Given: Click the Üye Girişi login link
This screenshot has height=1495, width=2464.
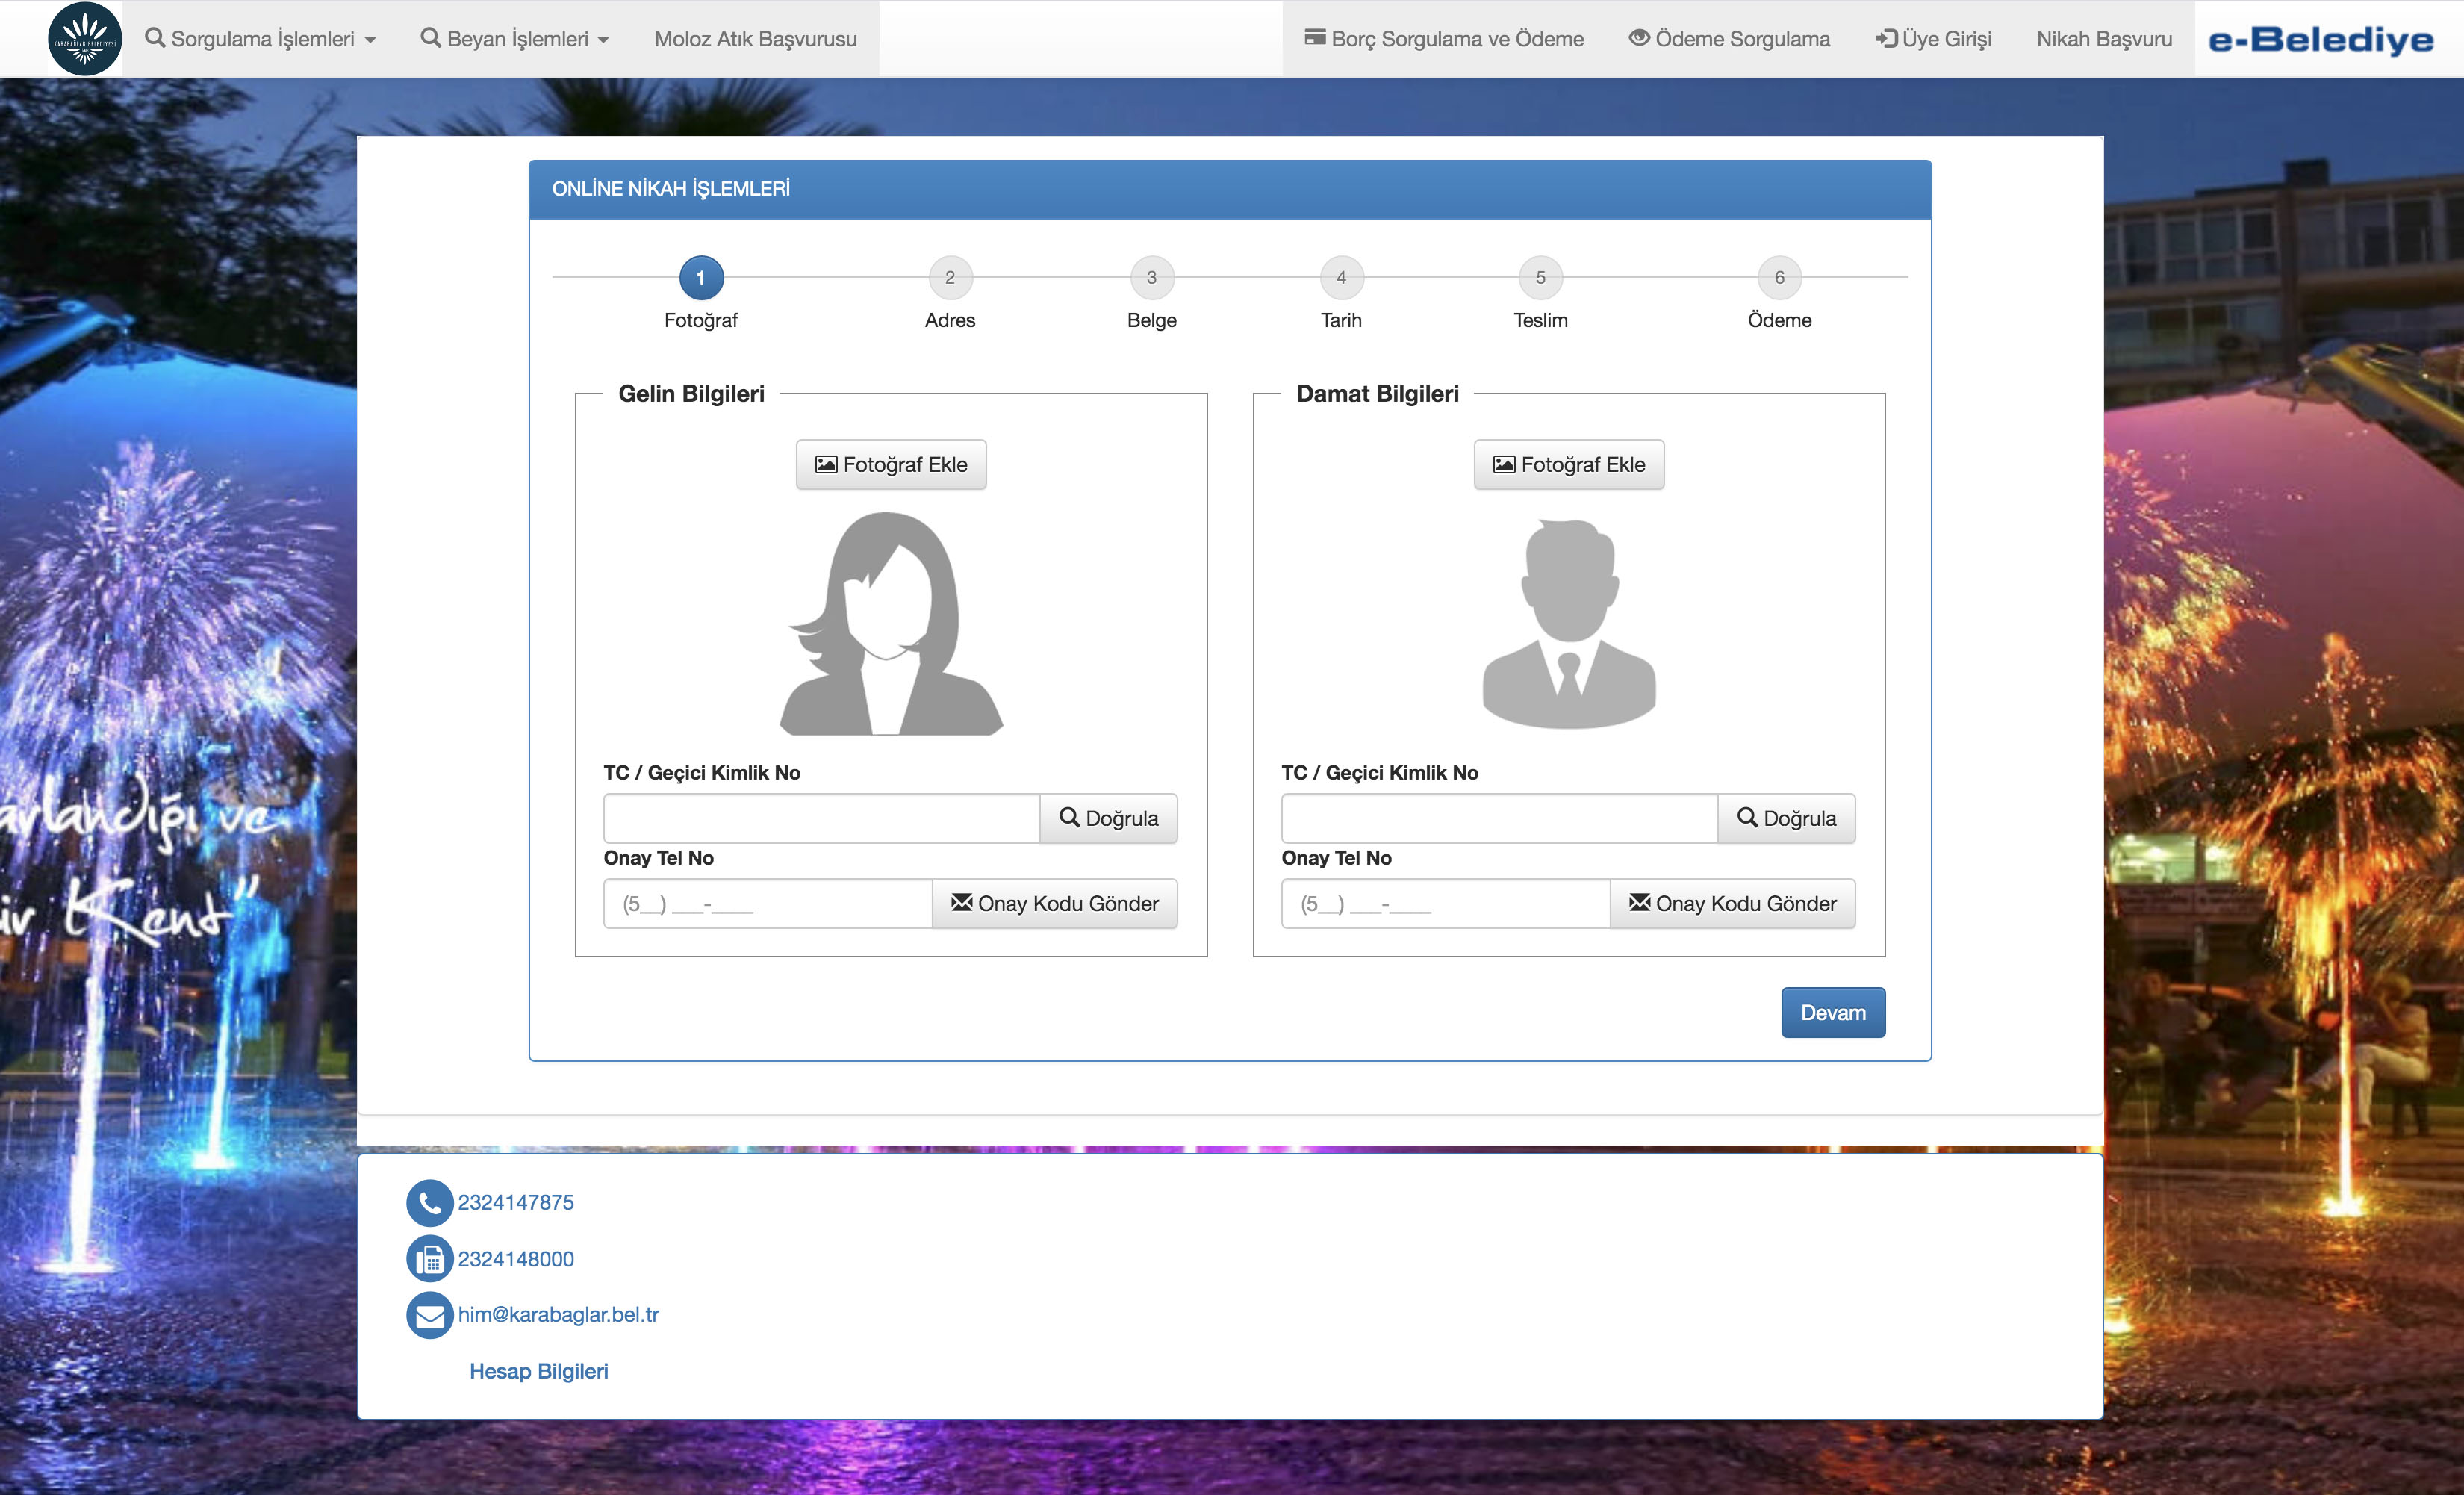Looking at the screenshot, I should tap(1933, 39).
